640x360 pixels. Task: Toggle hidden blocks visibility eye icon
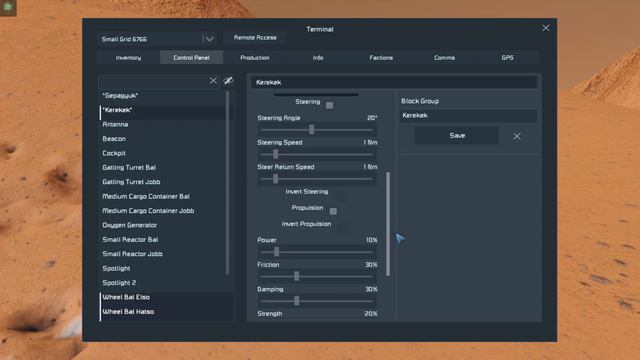coord(229,81)
